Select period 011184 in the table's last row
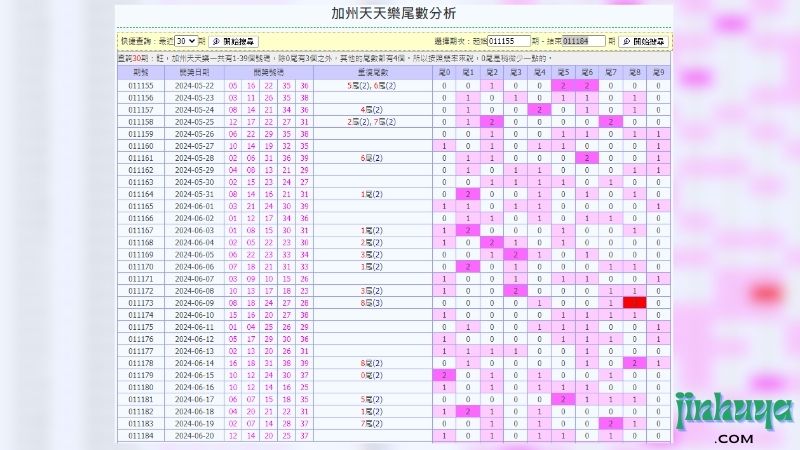Viewport: 800px width, 450px height. click(x=141, y=436)
